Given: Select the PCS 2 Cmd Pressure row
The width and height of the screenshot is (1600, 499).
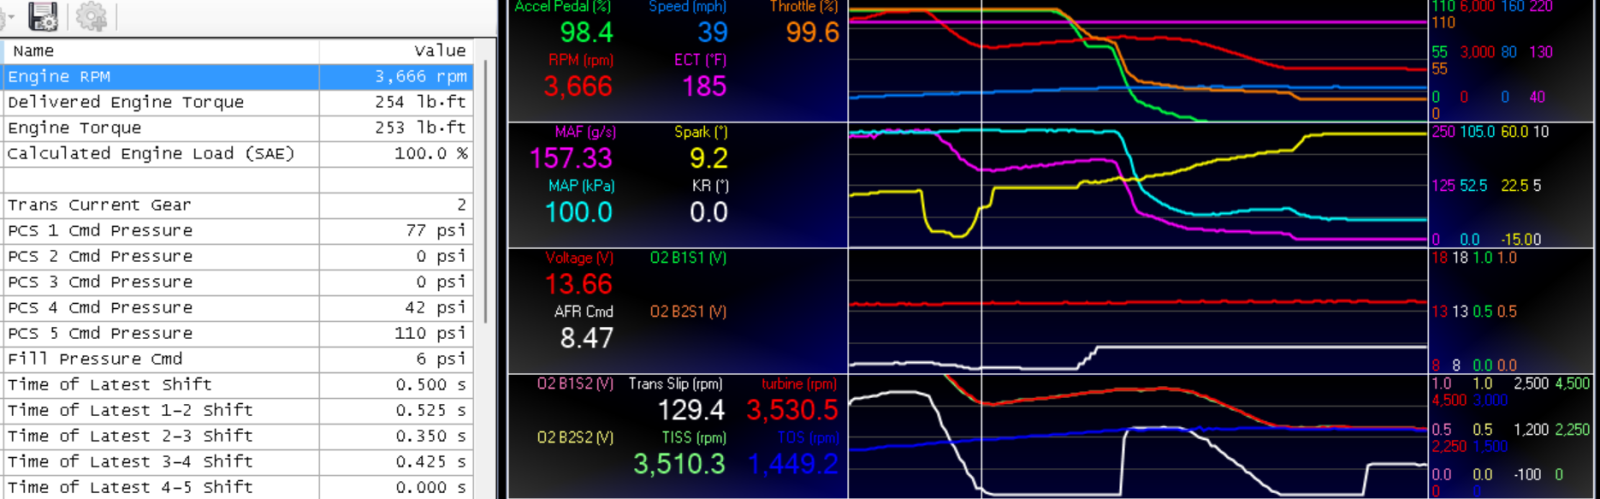Looking at the screenshot, I should (x=238, y=256).
